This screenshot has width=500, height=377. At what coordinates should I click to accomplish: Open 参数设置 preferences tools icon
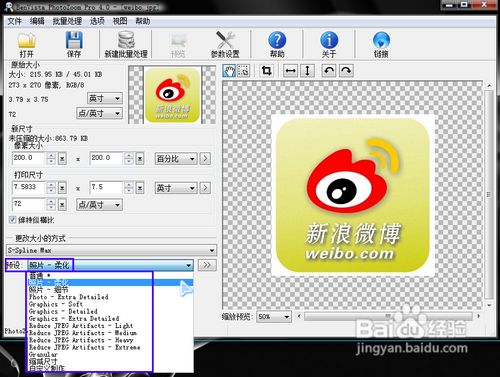[x=225, y=45]
